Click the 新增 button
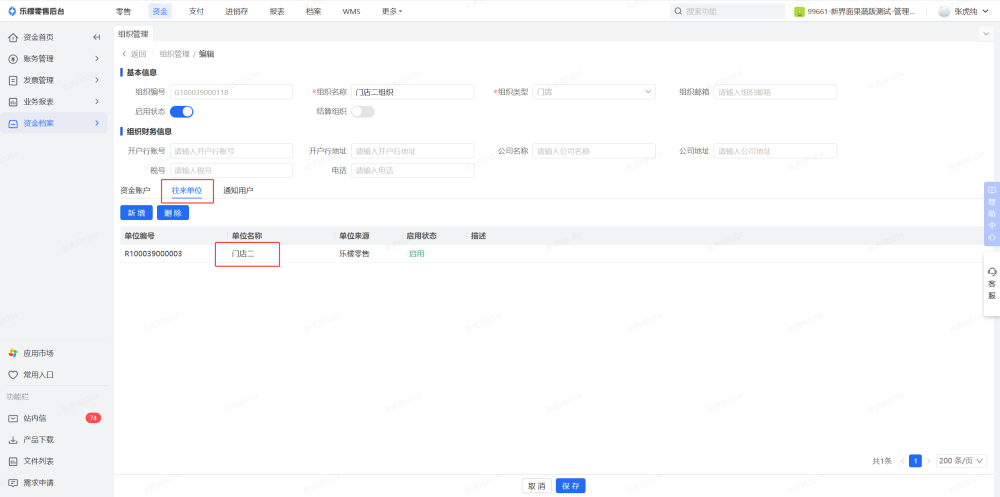This screenshot has width=1000, height=497. [x=136, y=213]
